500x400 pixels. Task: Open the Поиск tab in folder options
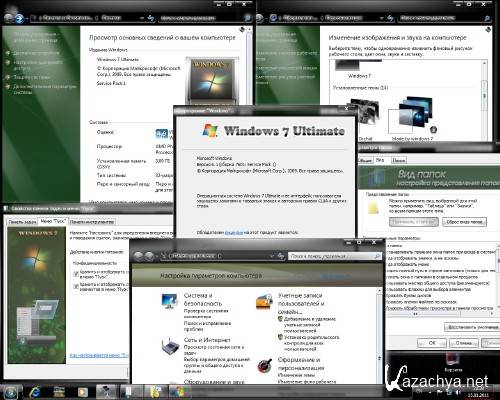[398, 160]
